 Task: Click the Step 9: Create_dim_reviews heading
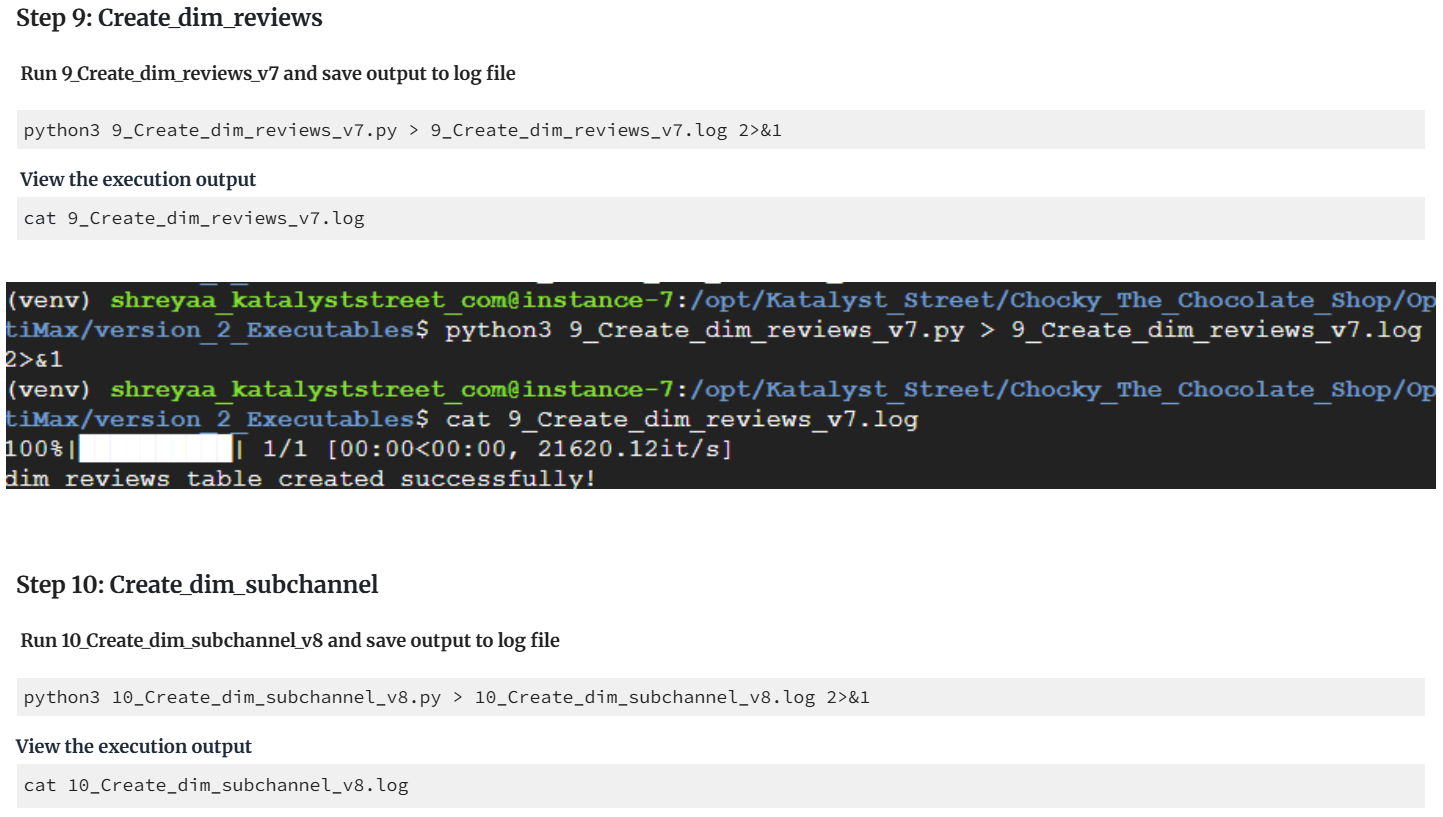point(169,18)
